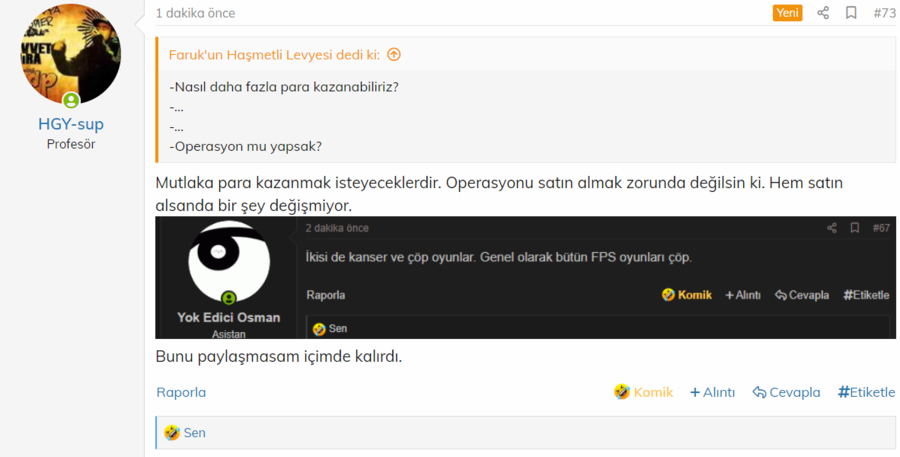Click HGY-sup's online status indicator
The height and width of the screenshot is (457, 900).
point(71,100)
